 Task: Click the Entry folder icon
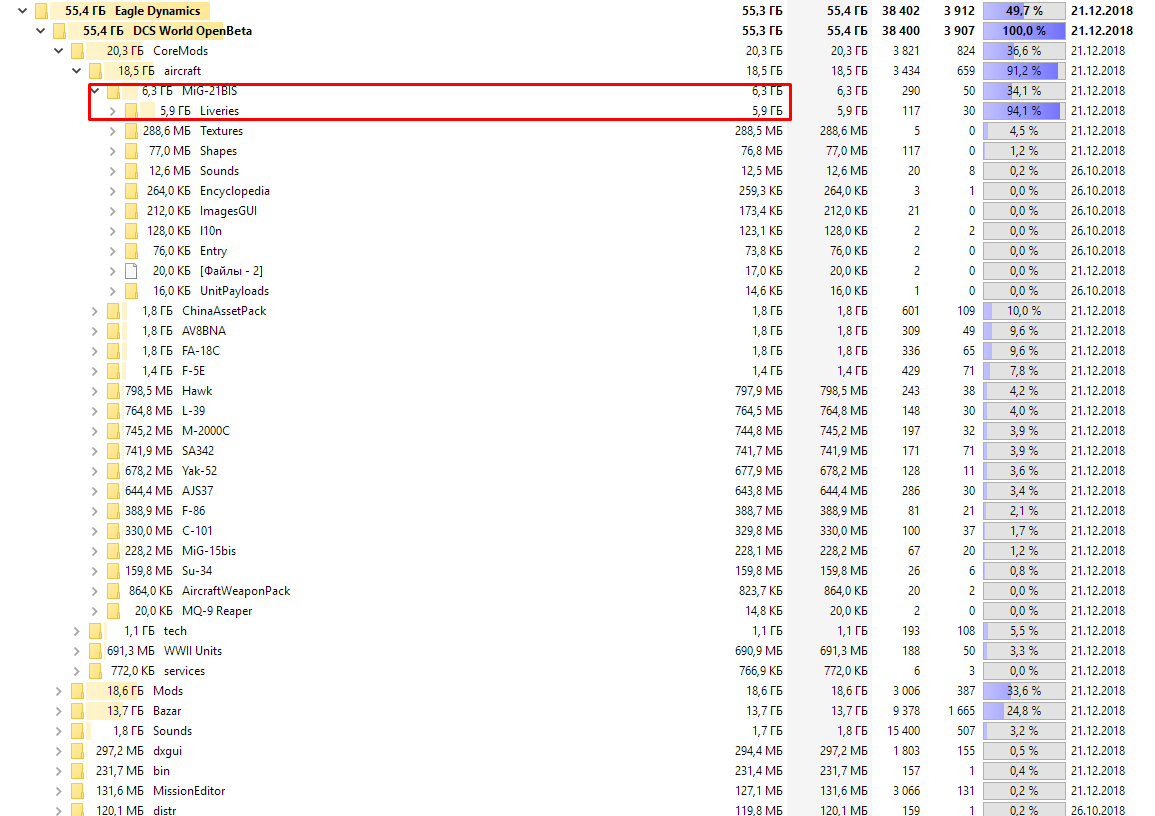(131, 250)
